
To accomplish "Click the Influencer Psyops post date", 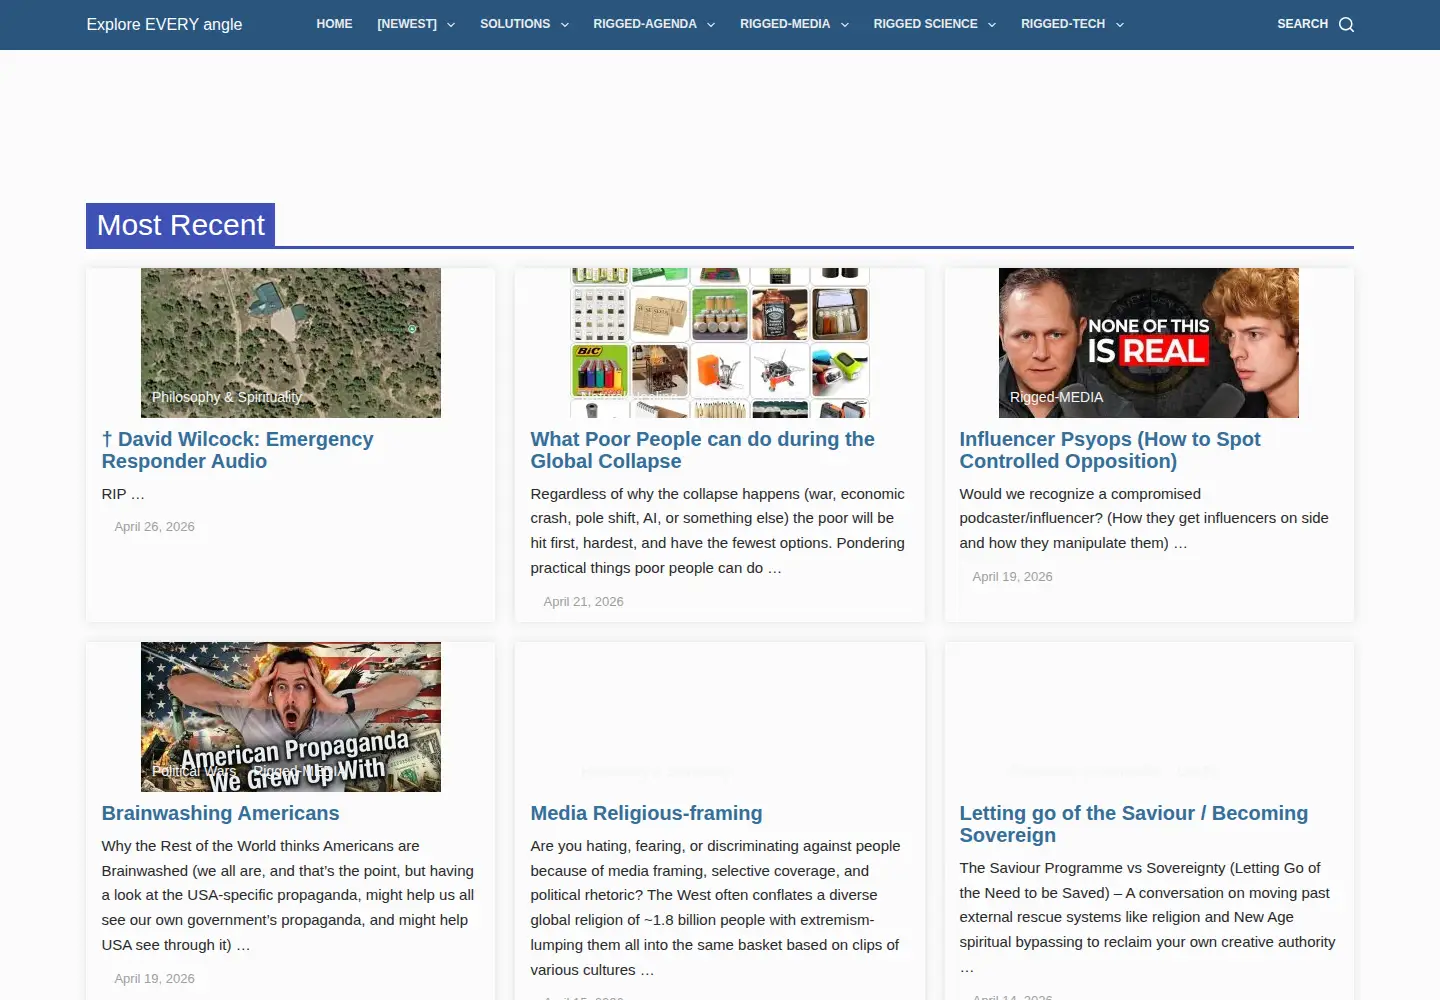I will (1012, 577).
